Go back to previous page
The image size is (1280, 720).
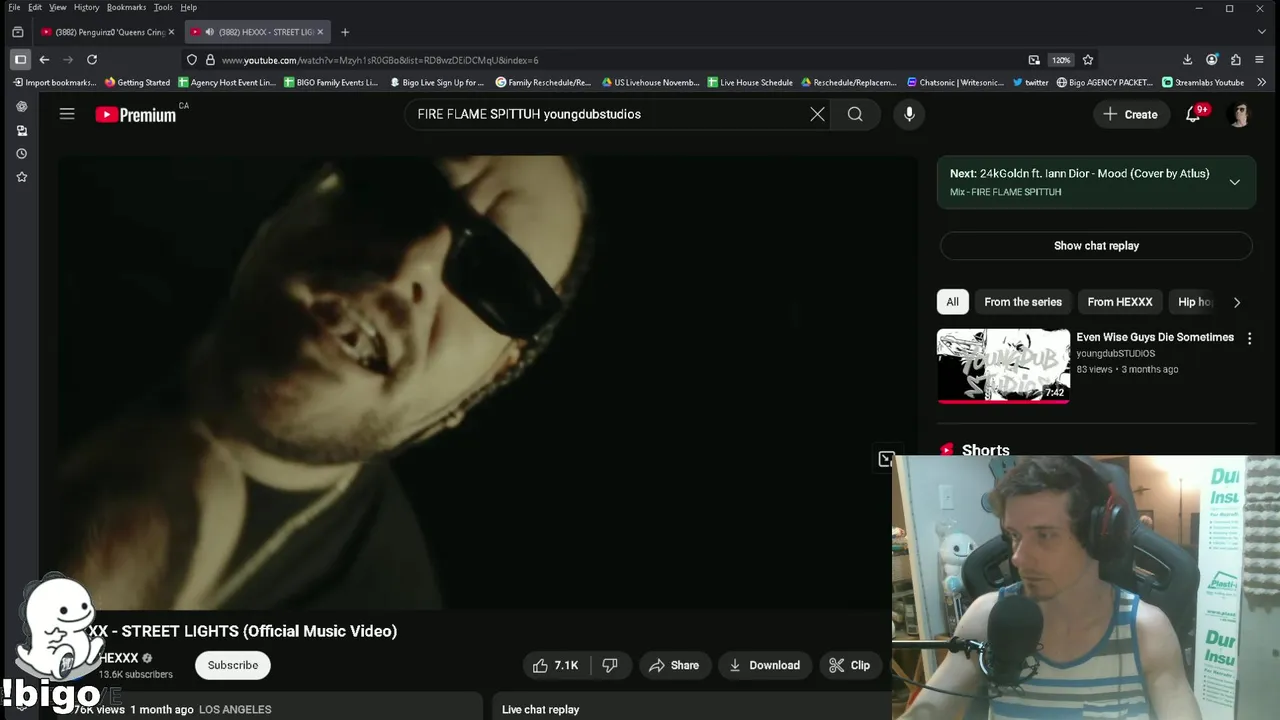(x=44, y=60)
